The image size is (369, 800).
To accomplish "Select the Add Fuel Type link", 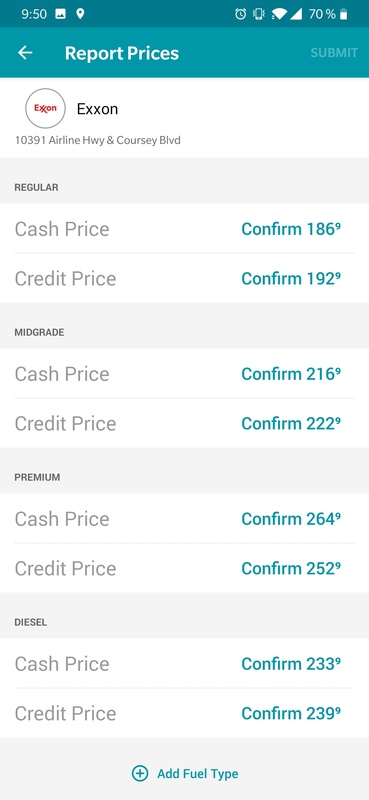I will click(x=198, y=774).
